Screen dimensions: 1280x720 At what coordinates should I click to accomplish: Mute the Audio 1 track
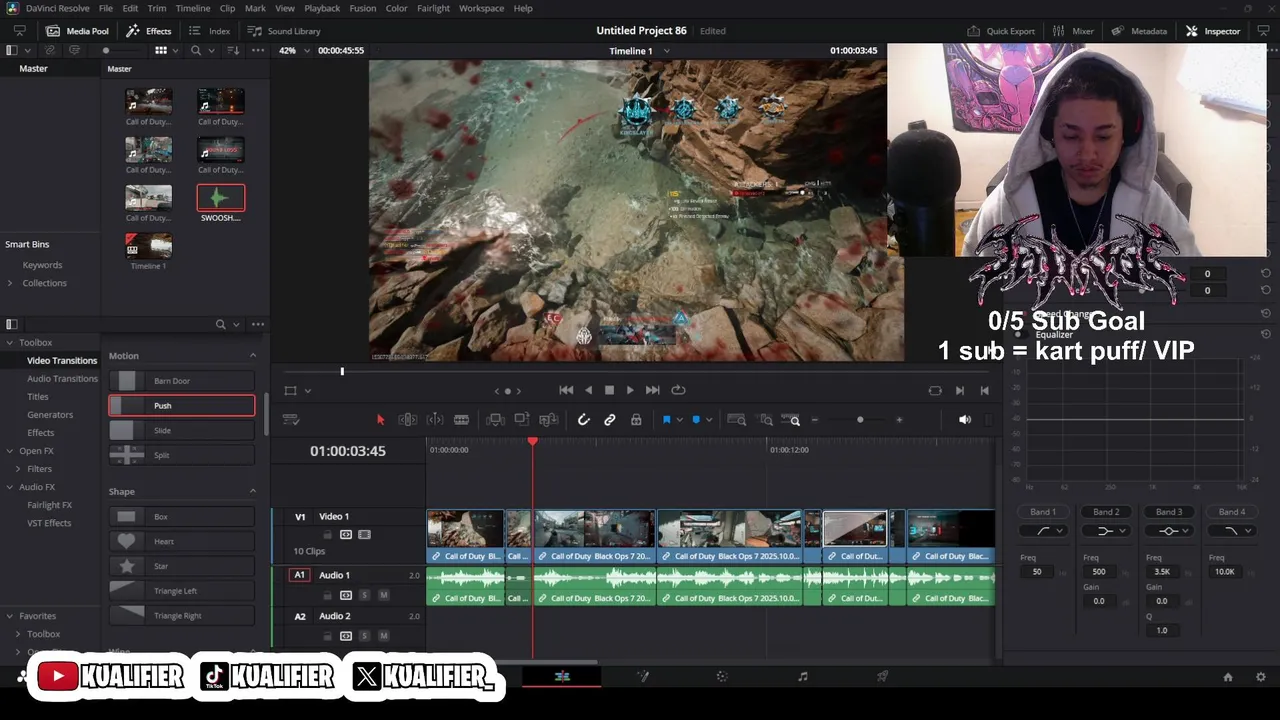(383, 595)
